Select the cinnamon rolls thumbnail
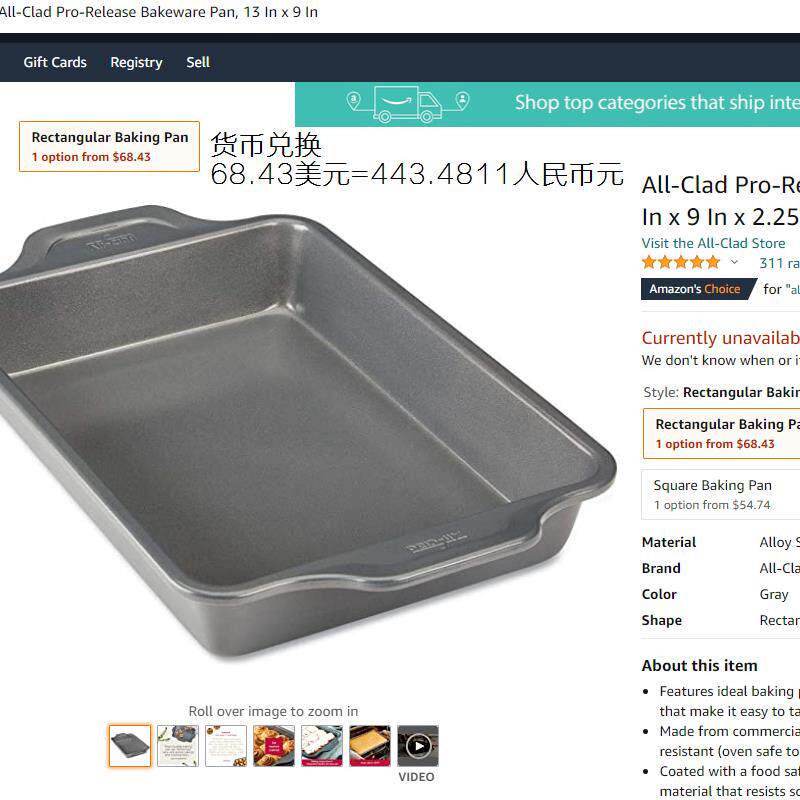This screenshot has height=800, width=800. [273, 746]
